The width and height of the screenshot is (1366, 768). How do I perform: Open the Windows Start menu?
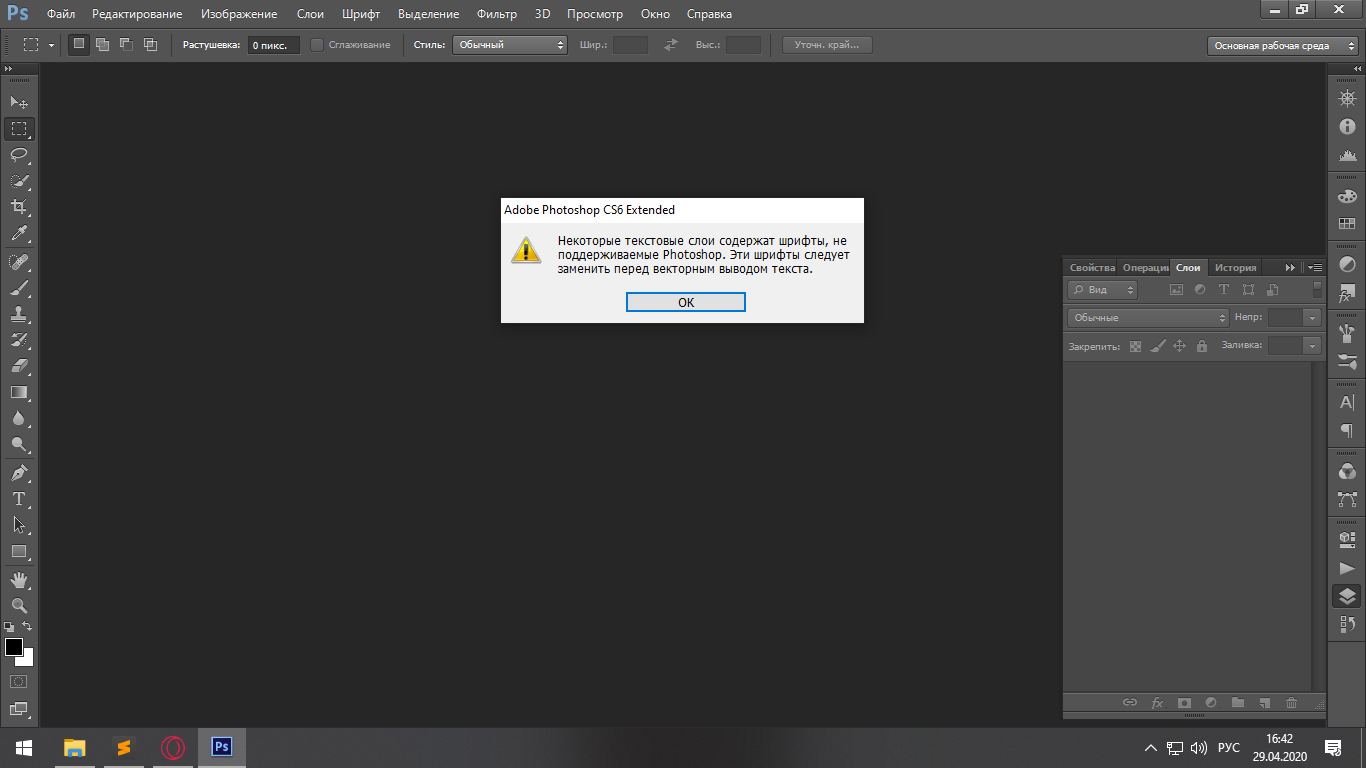pyautogui.click(x=23, y=747)
